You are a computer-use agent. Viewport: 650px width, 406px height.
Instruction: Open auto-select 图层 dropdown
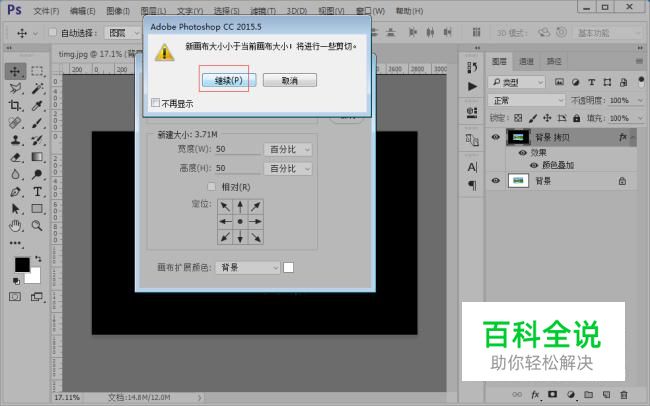click(124, 33)
